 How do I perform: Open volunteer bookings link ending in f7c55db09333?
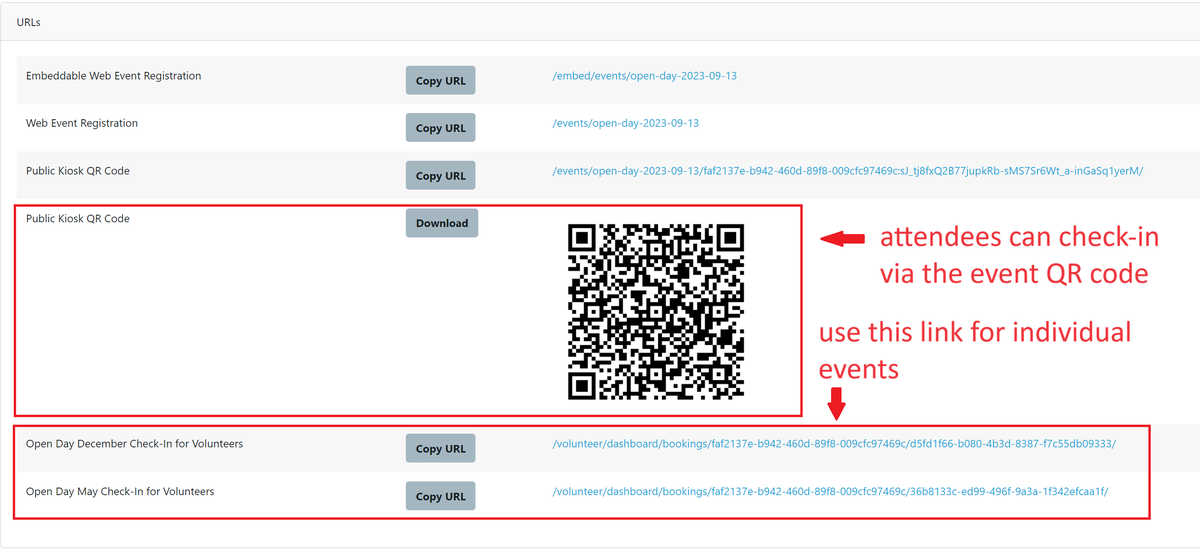833,444
